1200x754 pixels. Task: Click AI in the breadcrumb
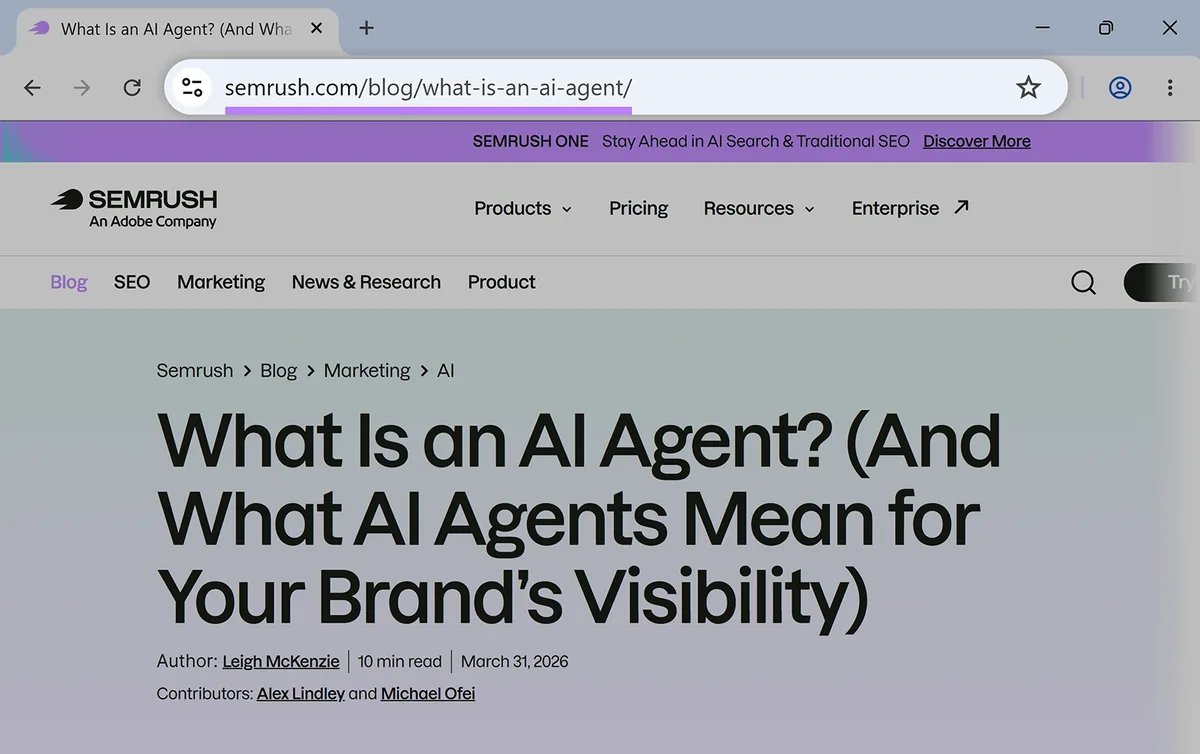tap(446, 370)
